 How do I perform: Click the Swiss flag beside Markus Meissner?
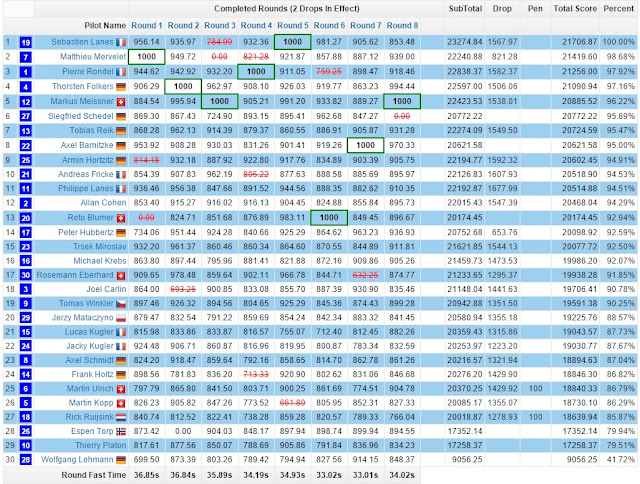pos(121,102)
